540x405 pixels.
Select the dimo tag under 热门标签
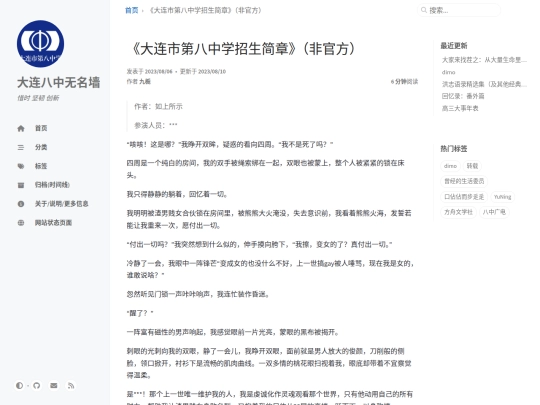pyautogui.click(x=450, y=166)
